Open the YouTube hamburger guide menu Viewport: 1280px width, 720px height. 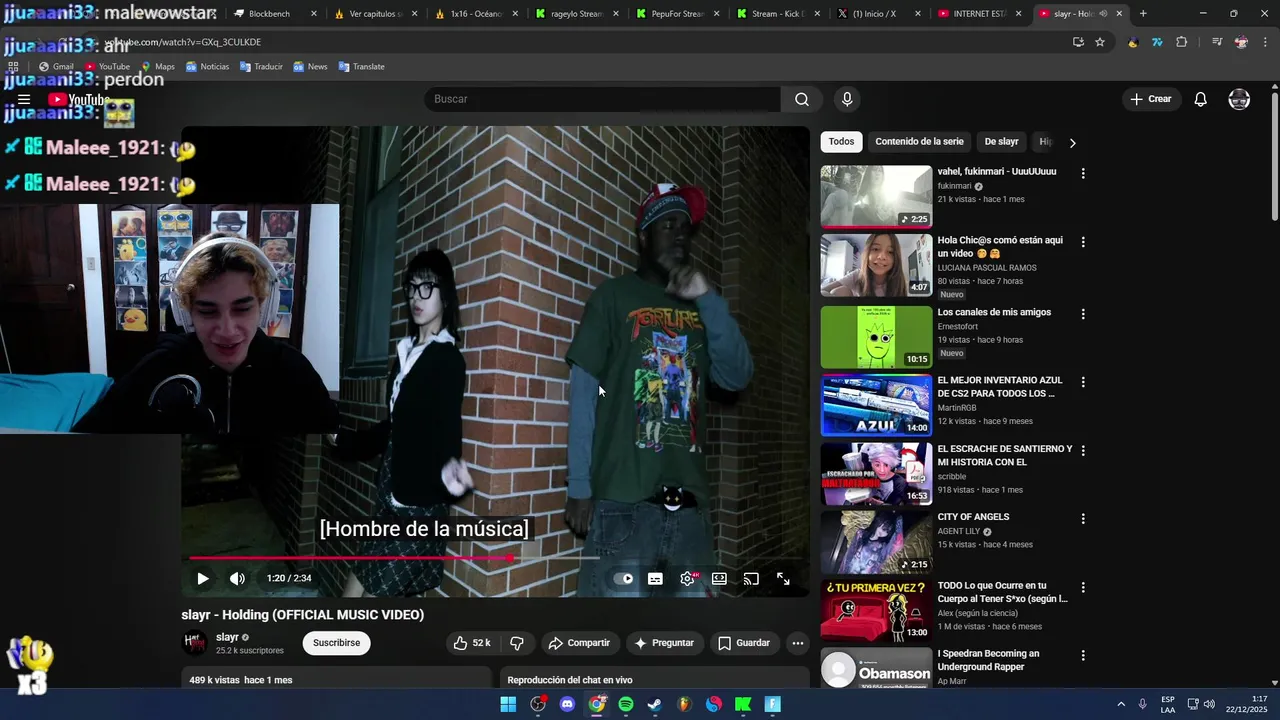click(24, 99)
